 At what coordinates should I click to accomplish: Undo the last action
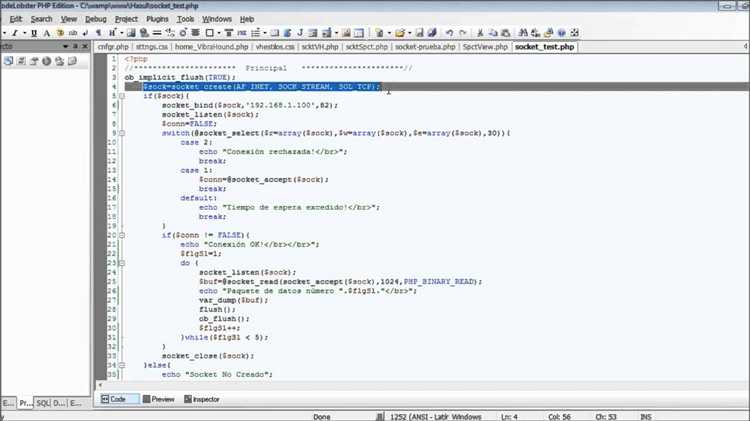450,33
